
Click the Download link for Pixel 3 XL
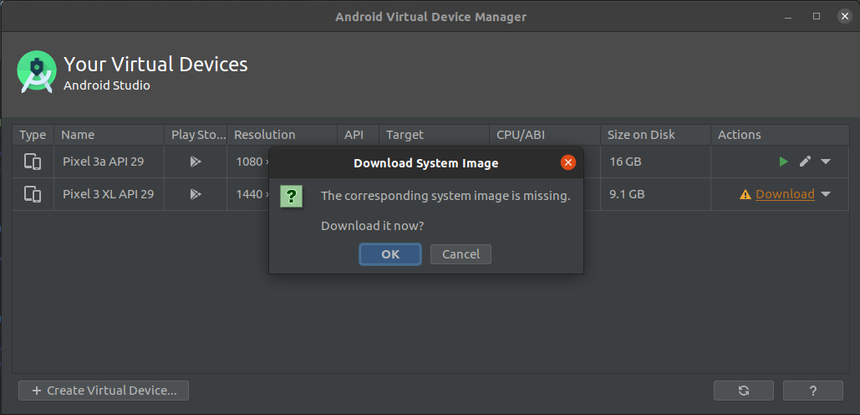tap(785, 194)
